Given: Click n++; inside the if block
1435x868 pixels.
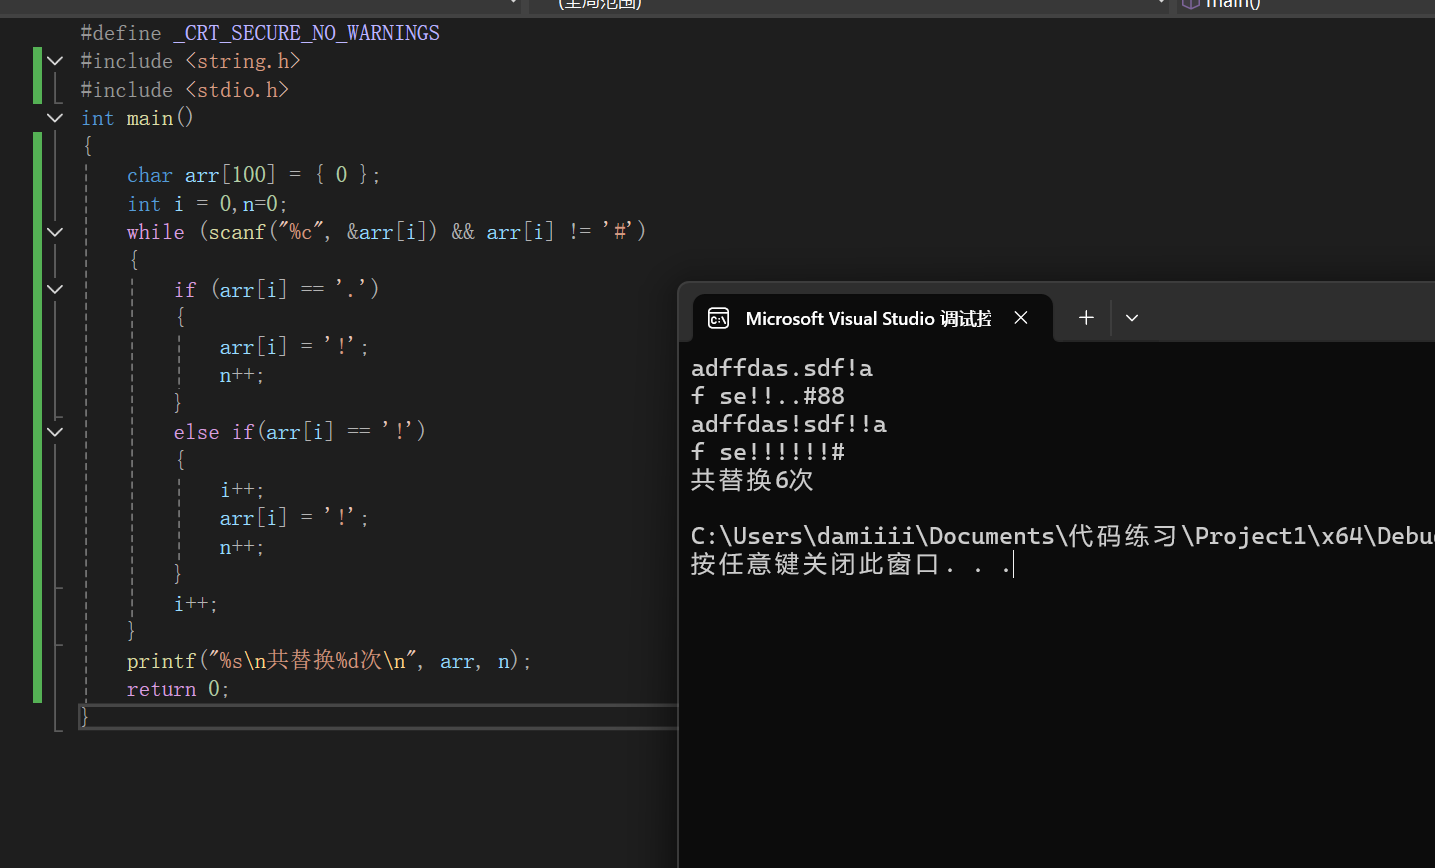Looking at the screenshot, I should pos(242,376).
